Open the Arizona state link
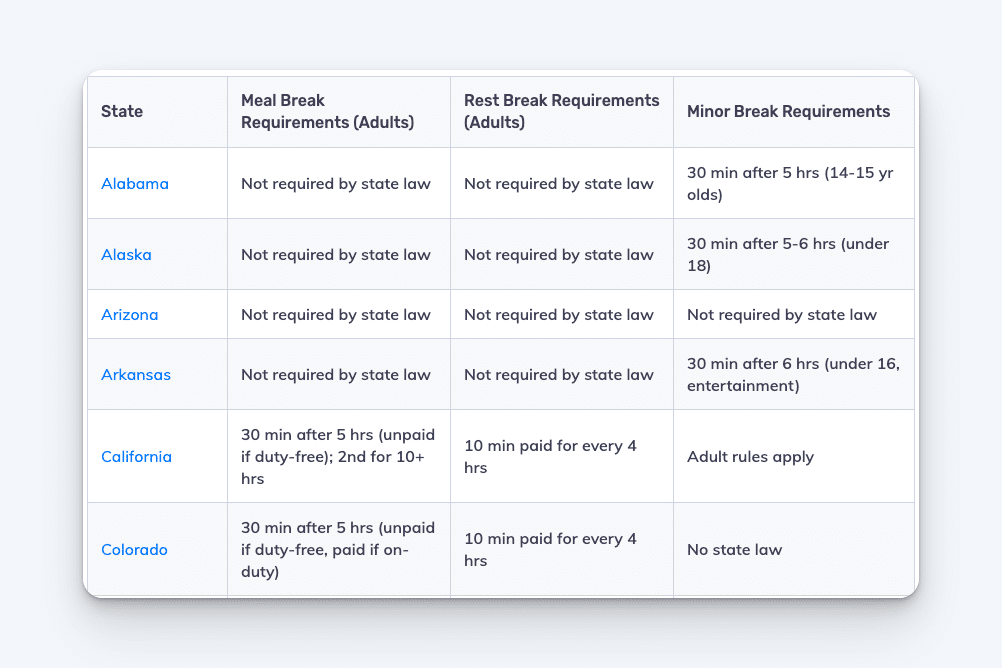 (130, 315)
